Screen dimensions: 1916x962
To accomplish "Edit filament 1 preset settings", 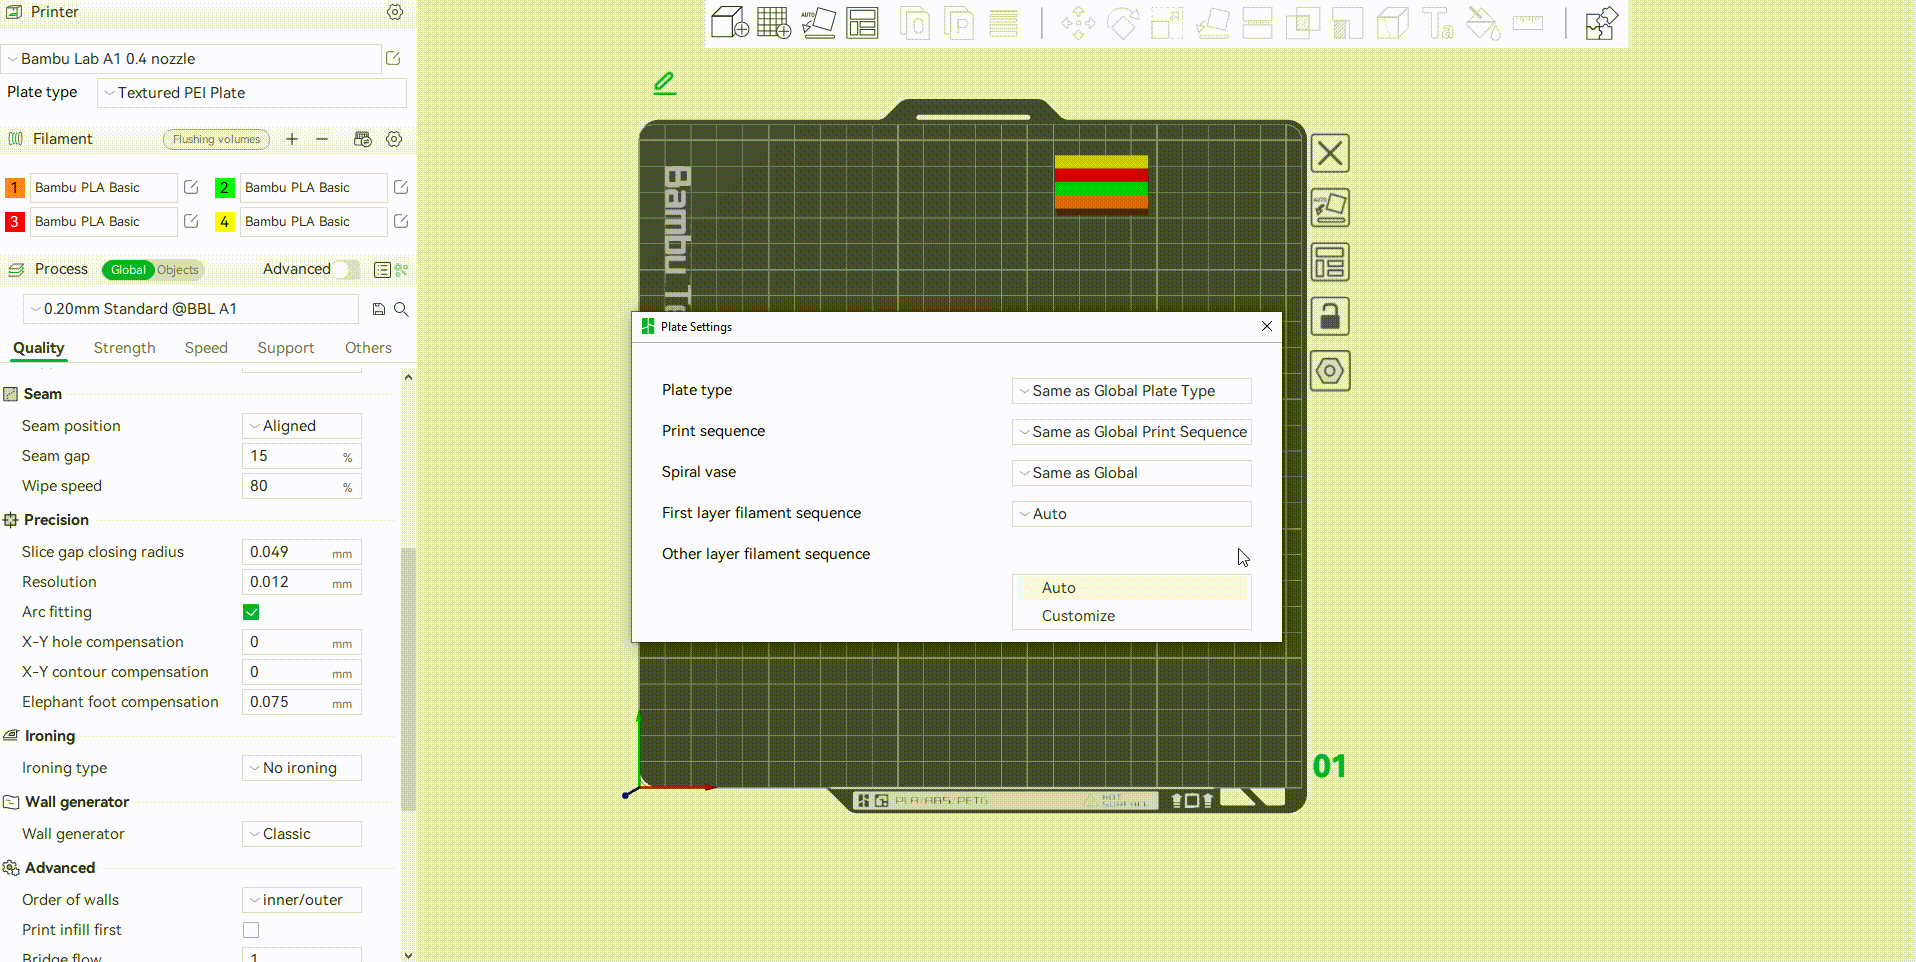I will tap(191, 187).
